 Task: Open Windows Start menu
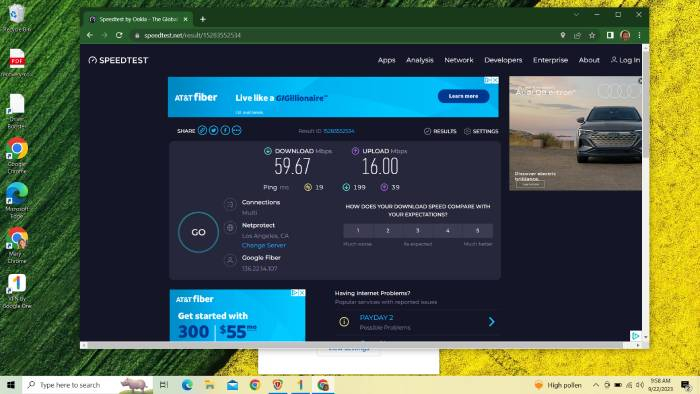11,385
